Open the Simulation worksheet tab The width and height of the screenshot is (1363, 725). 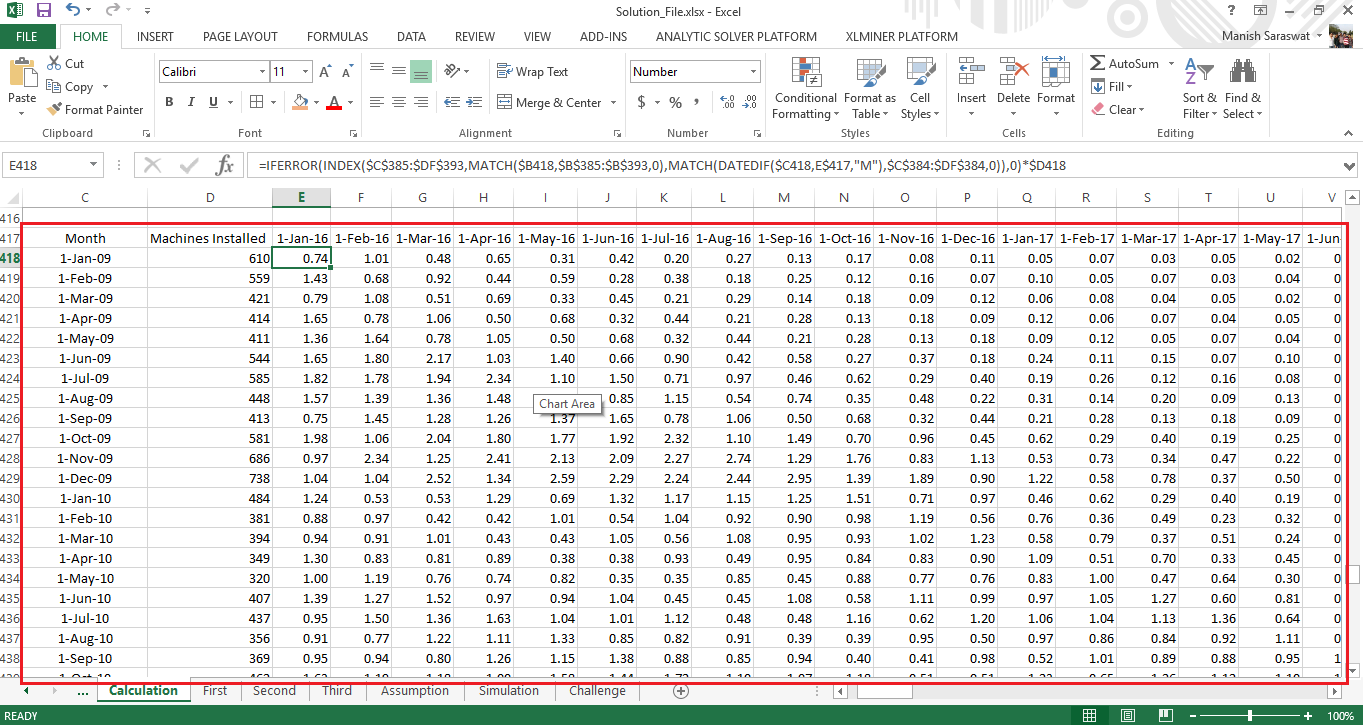[508, 691]
